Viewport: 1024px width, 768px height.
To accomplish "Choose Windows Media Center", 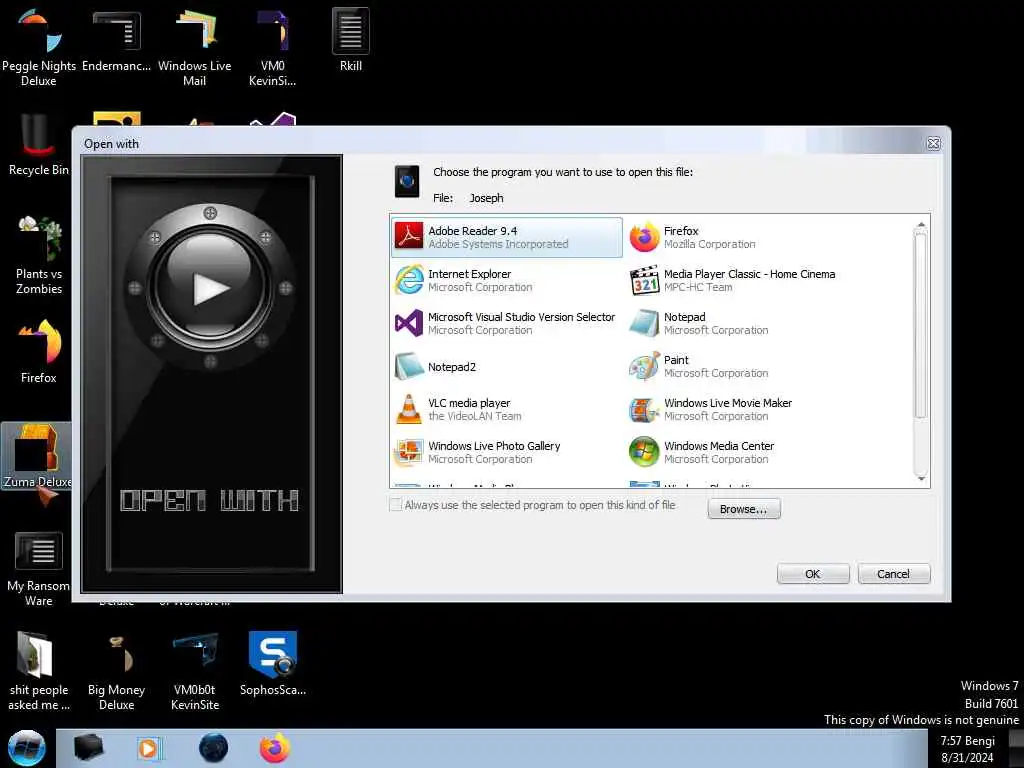I will pyautogui.click(x=743, y=452).
